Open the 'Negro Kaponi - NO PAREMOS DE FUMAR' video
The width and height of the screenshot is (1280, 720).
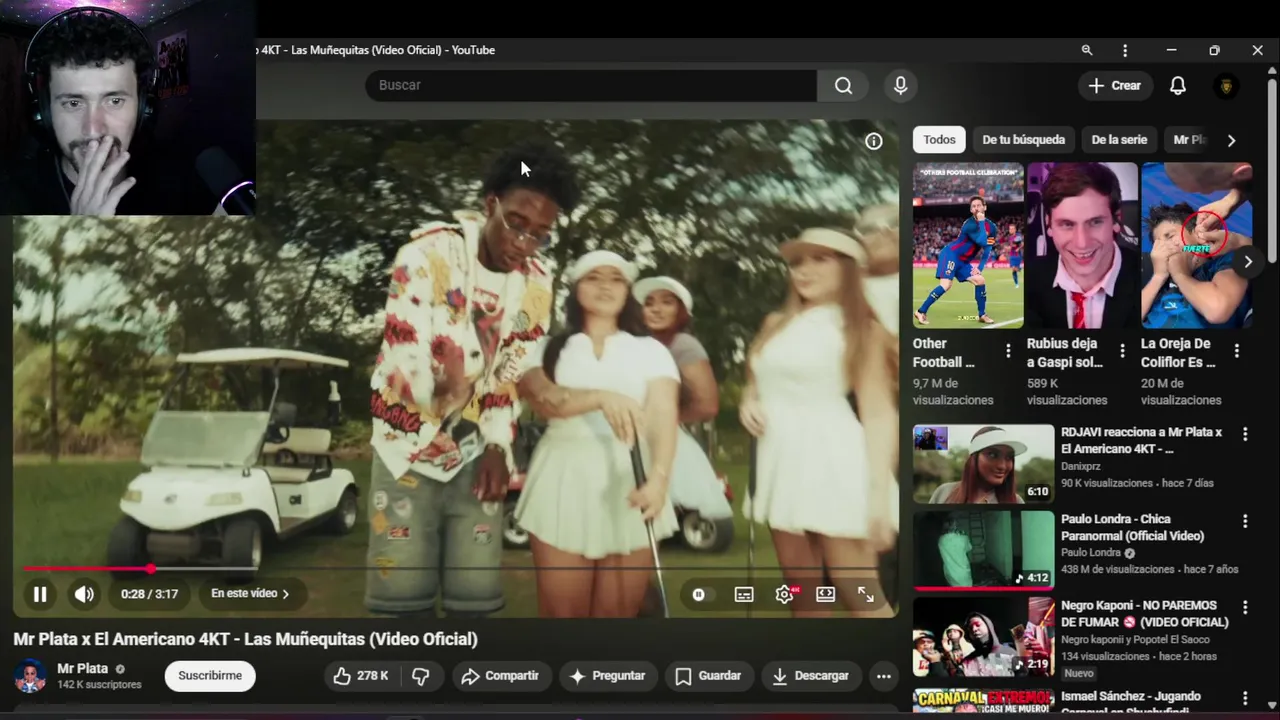tap(1145, 614)
